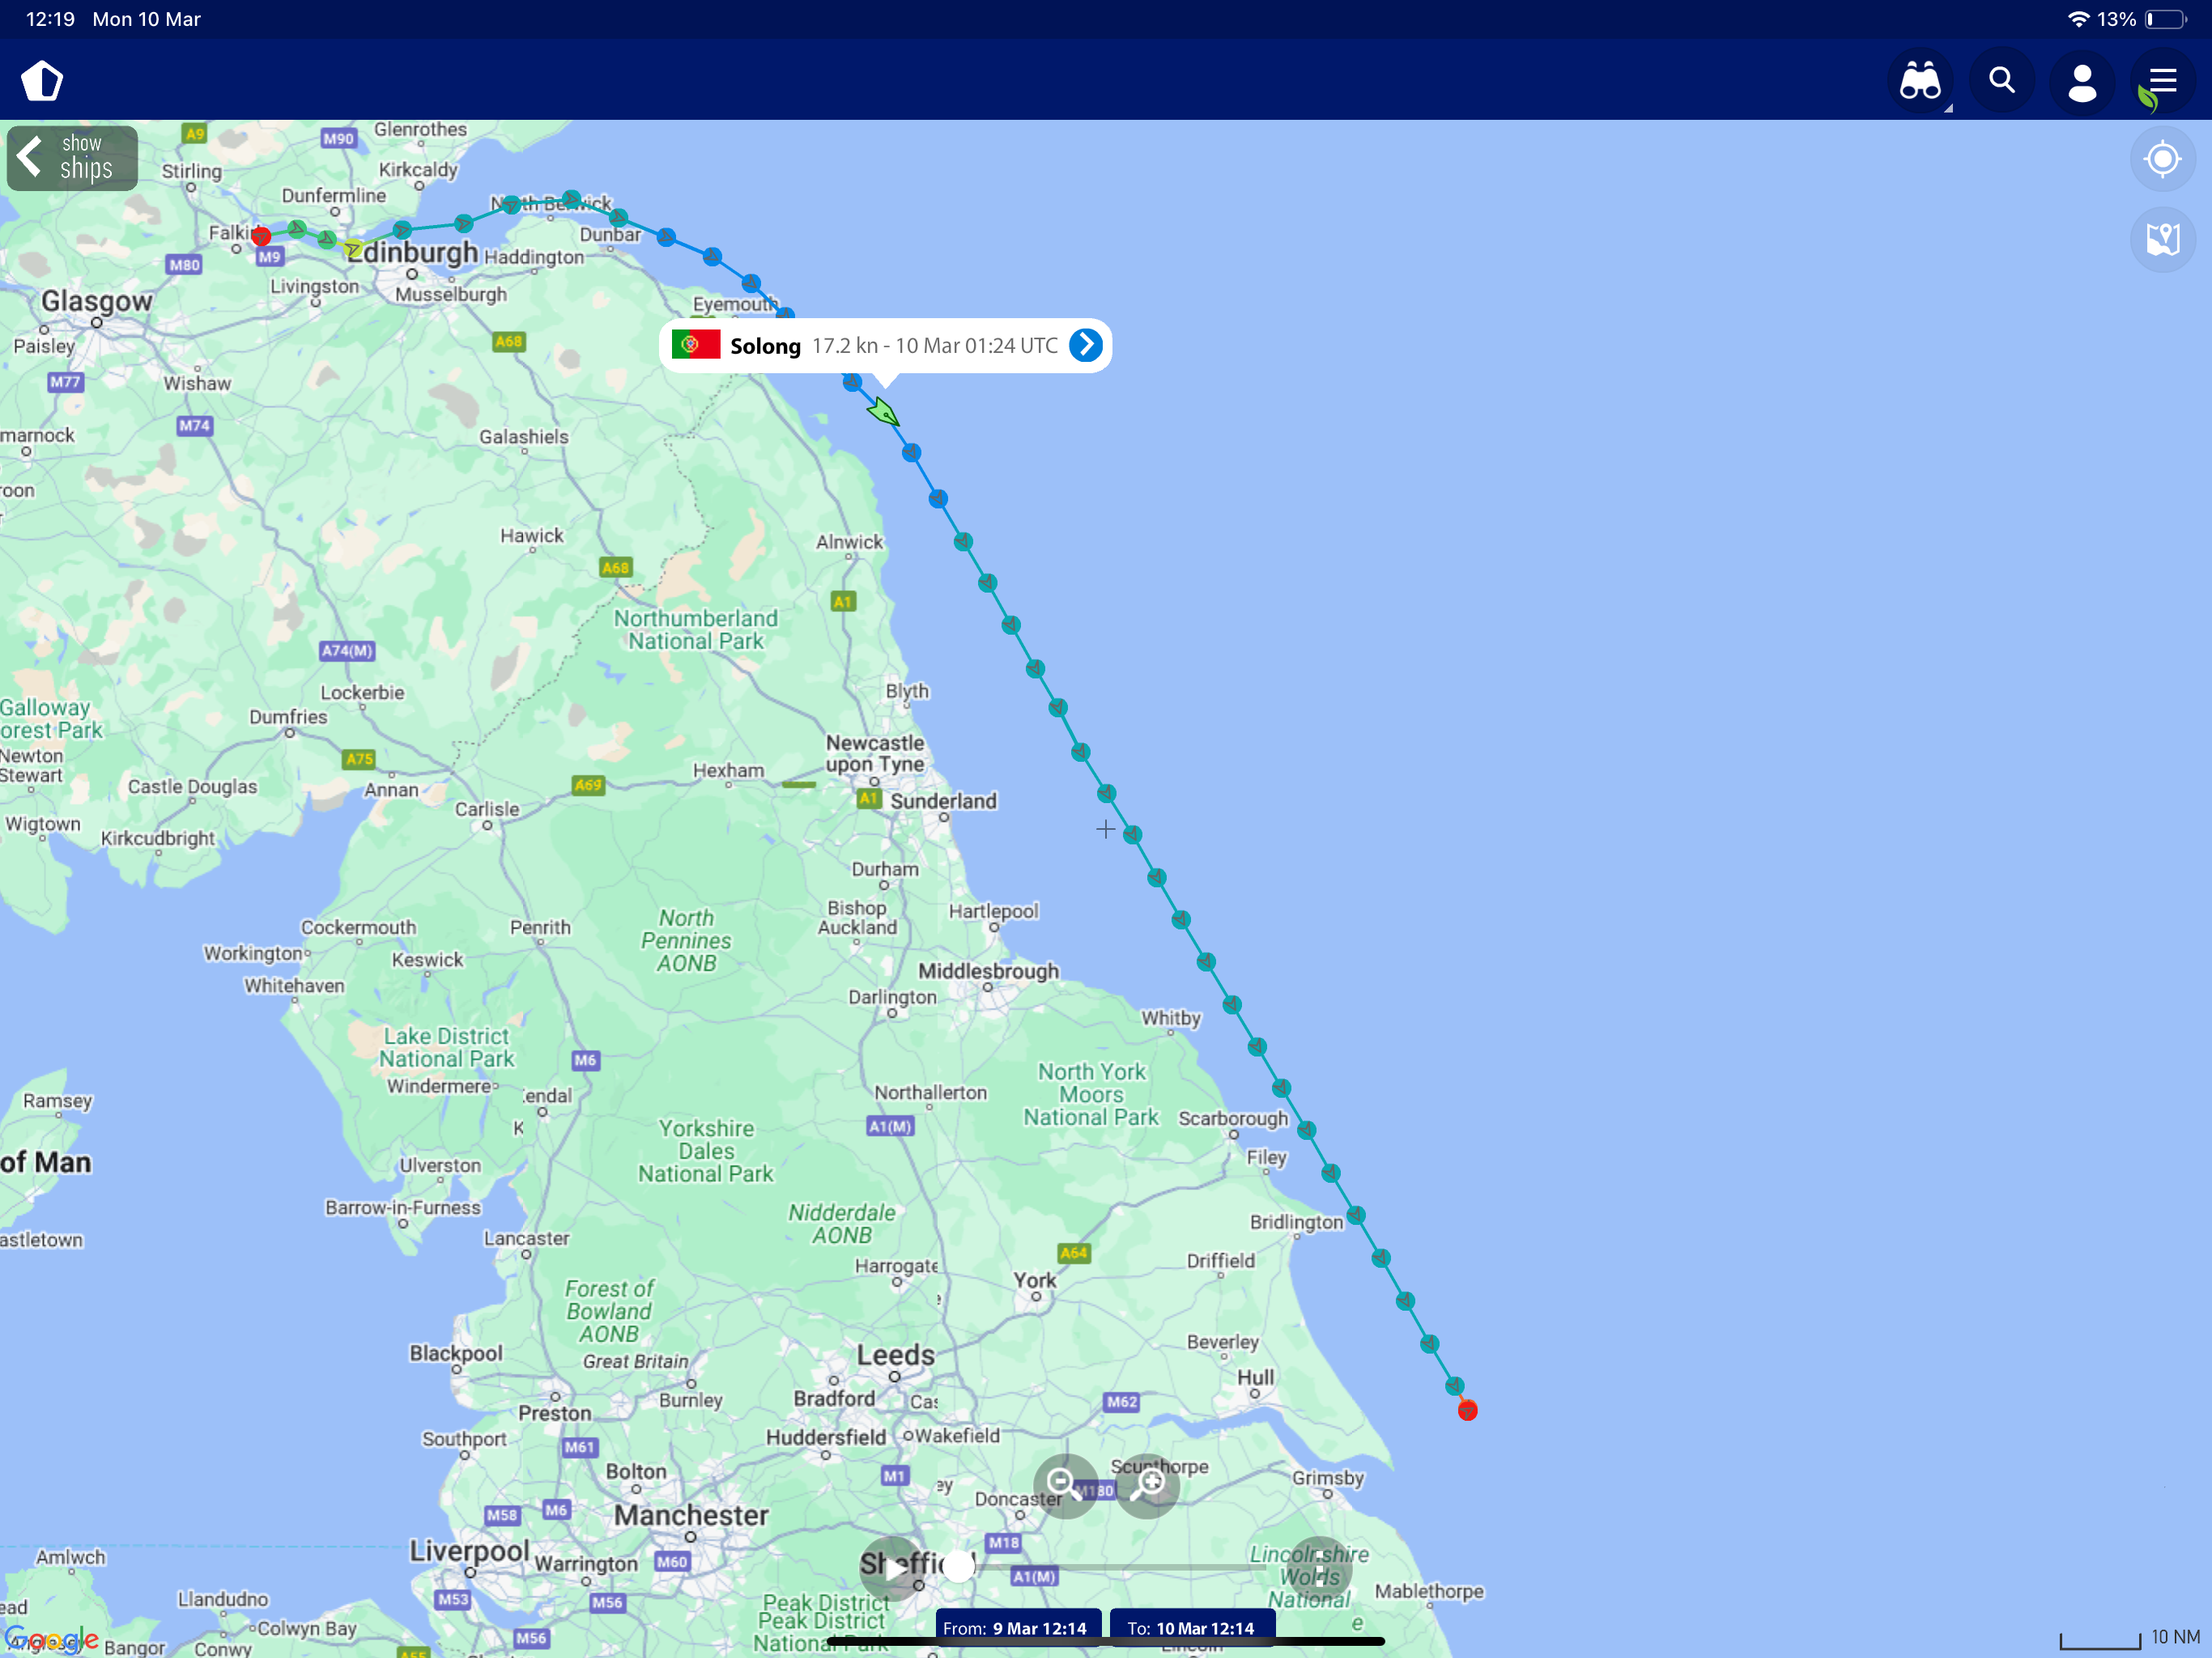2212x1658 pixels.
Task: Click the red track start near Falkirk
Action: click(x=261, y=236)
